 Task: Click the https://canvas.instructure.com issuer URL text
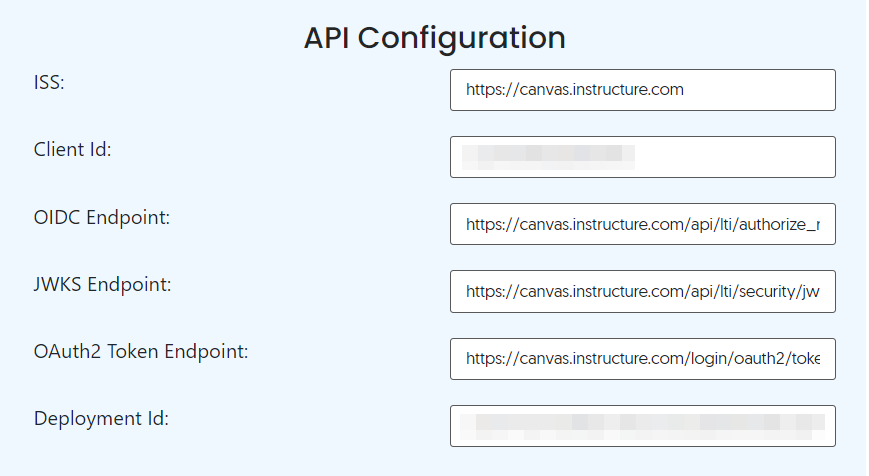pos(575,90)
